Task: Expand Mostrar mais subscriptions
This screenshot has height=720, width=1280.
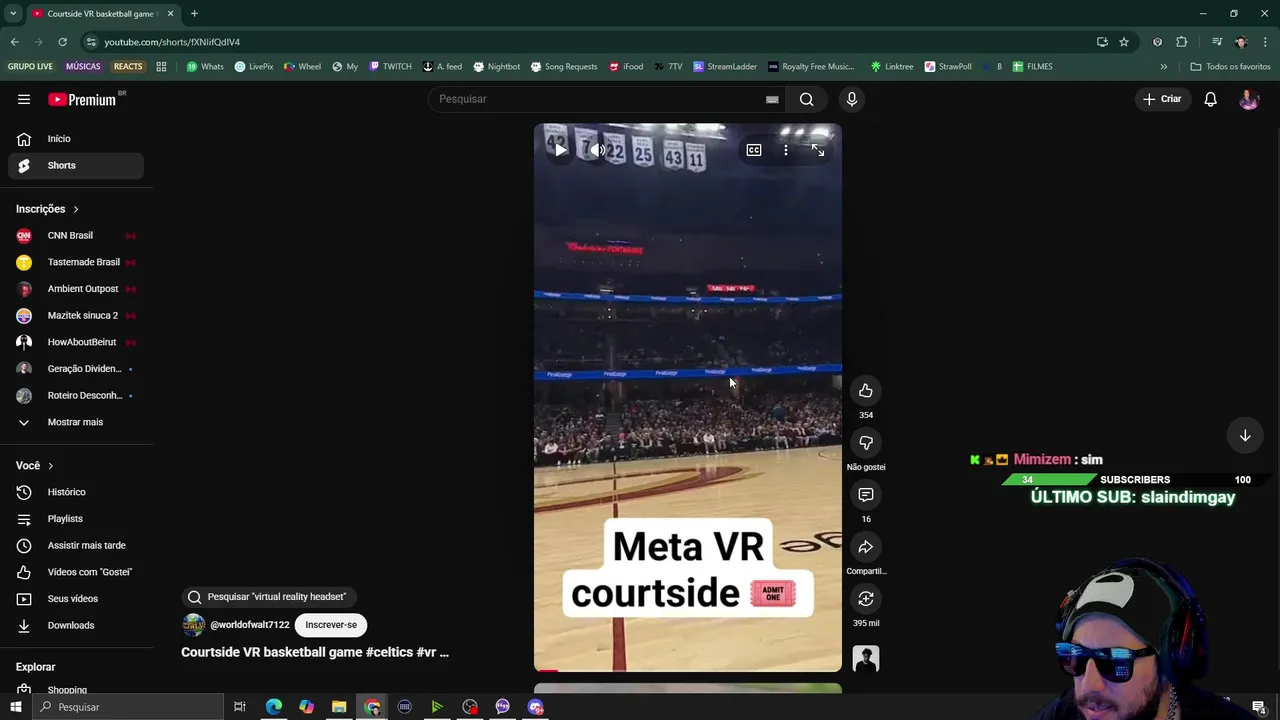Action: coord(76,422)
